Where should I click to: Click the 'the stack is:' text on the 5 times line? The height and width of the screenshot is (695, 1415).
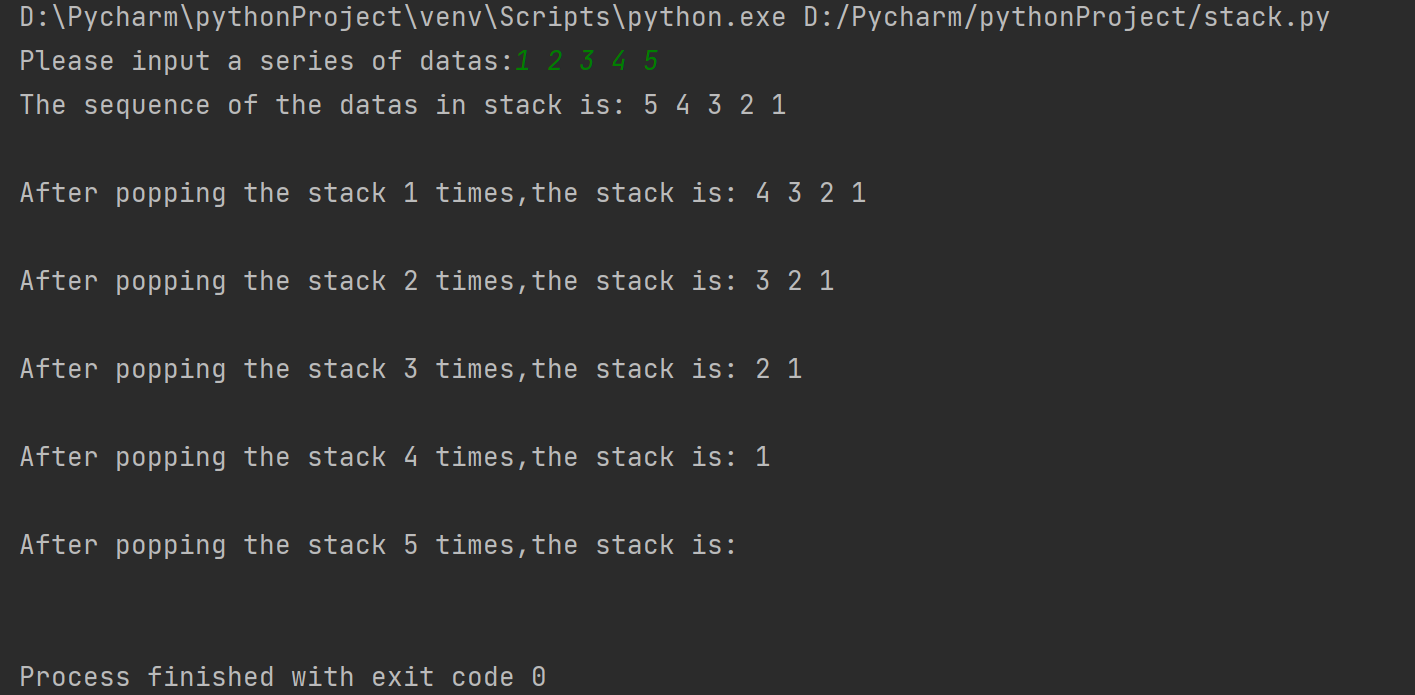[x=634, y=545]
